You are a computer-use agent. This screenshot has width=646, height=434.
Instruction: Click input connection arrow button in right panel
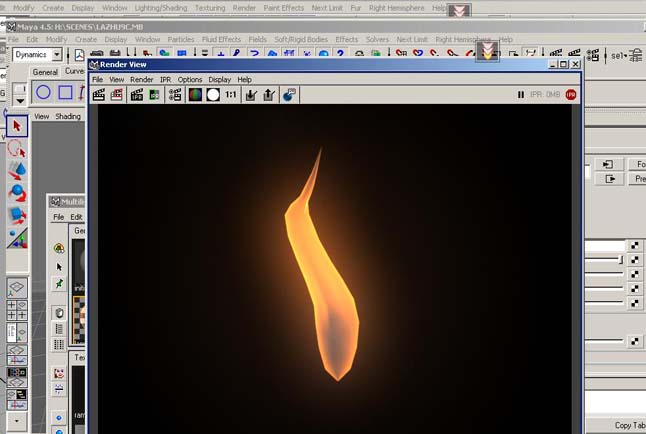click(608, 164)
